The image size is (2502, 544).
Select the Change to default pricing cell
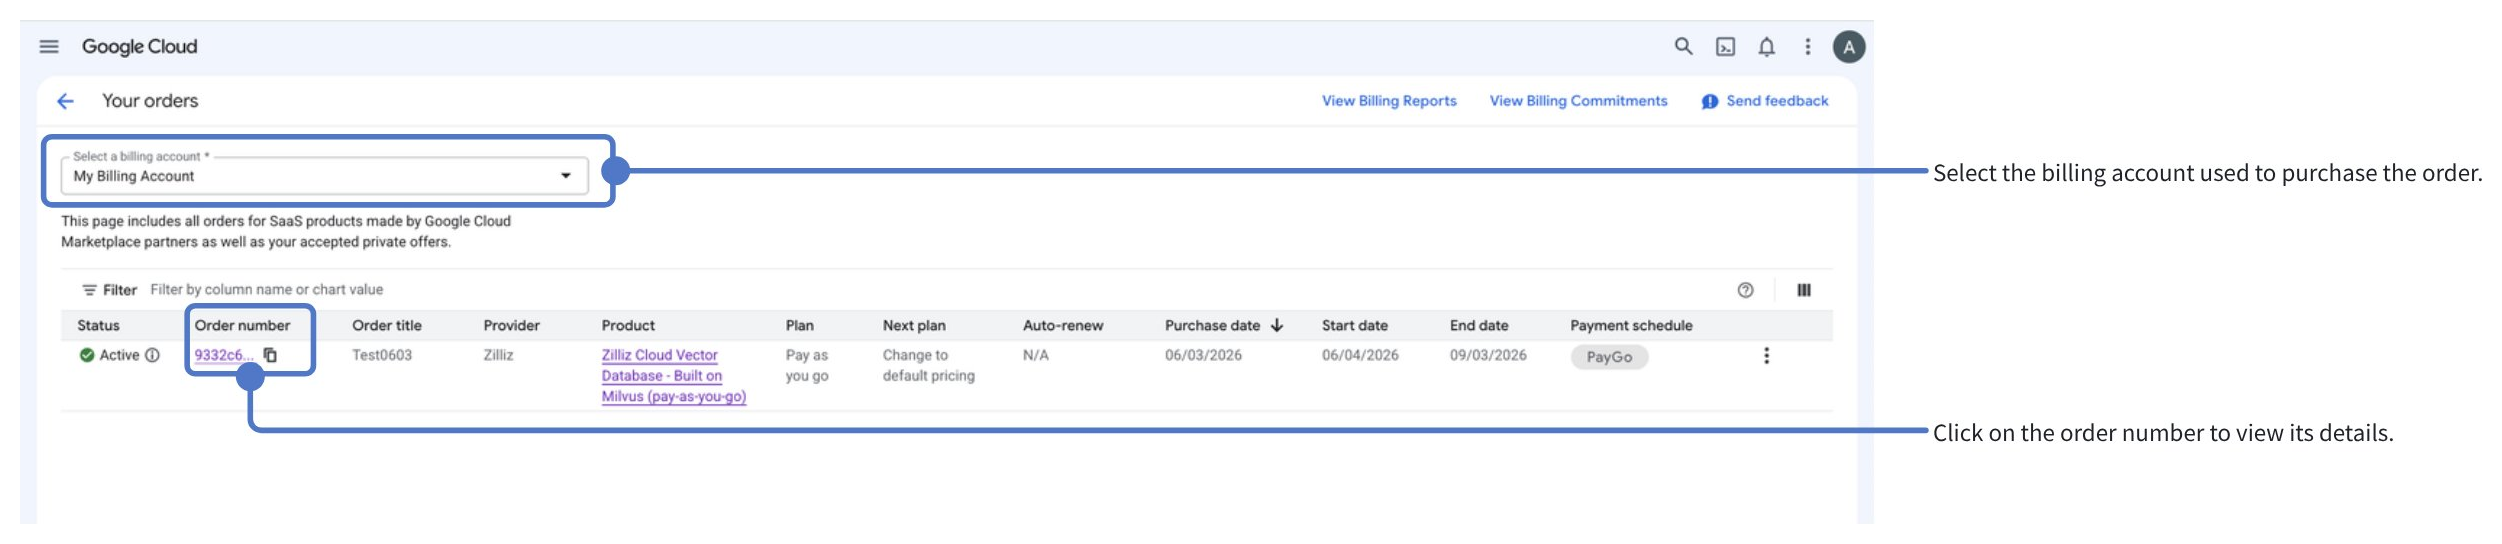click(x=928, y=366)
